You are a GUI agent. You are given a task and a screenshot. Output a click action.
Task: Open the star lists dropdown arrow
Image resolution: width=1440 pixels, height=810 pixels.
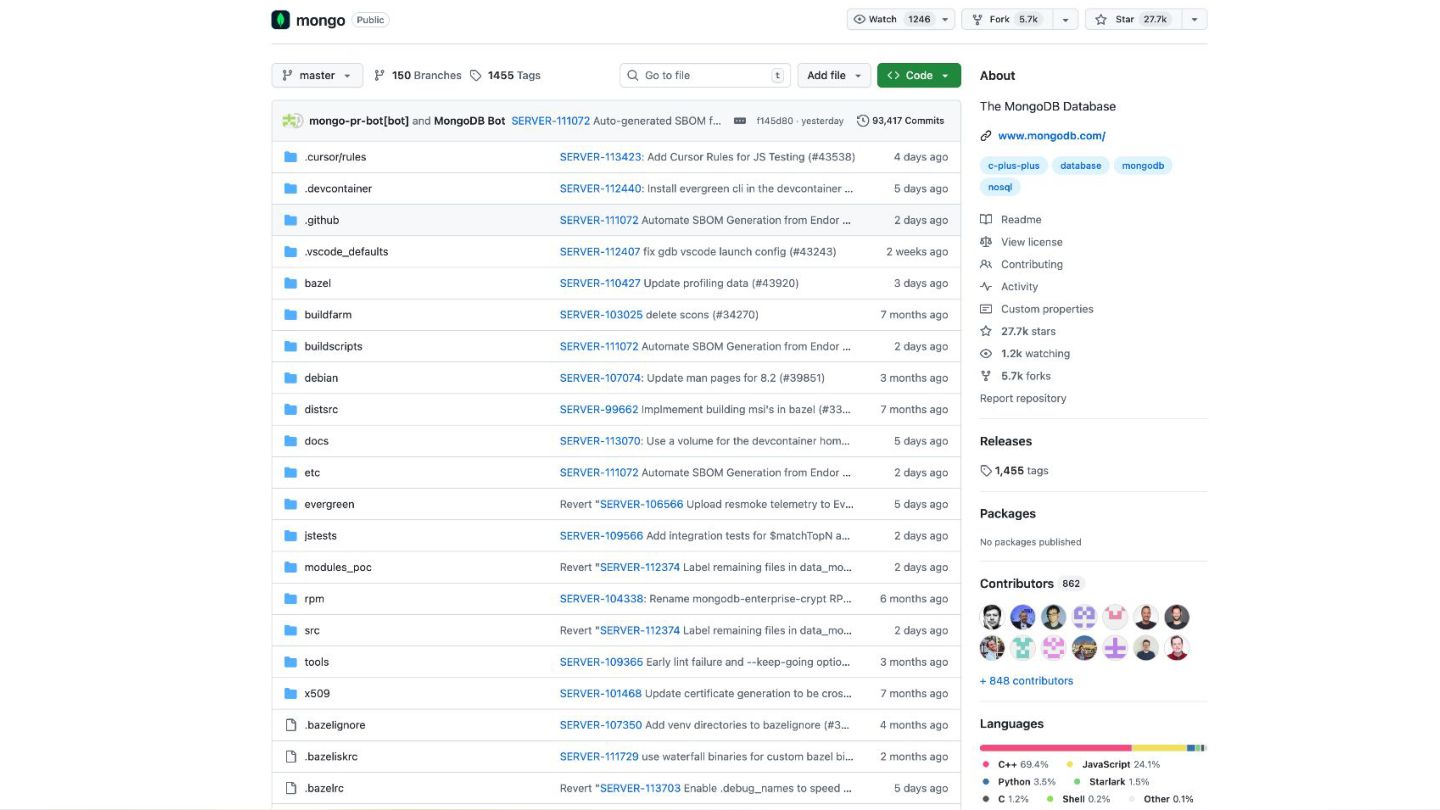tap(1194, 19)
